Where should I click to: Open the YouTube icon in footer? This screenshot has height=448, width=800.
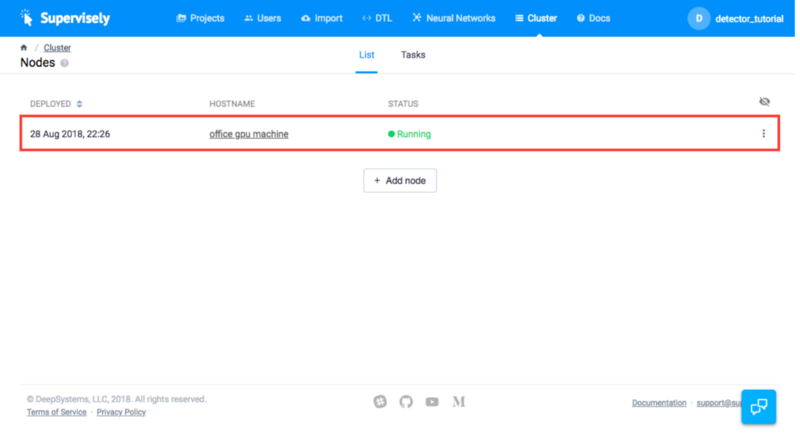pos(432,402)
